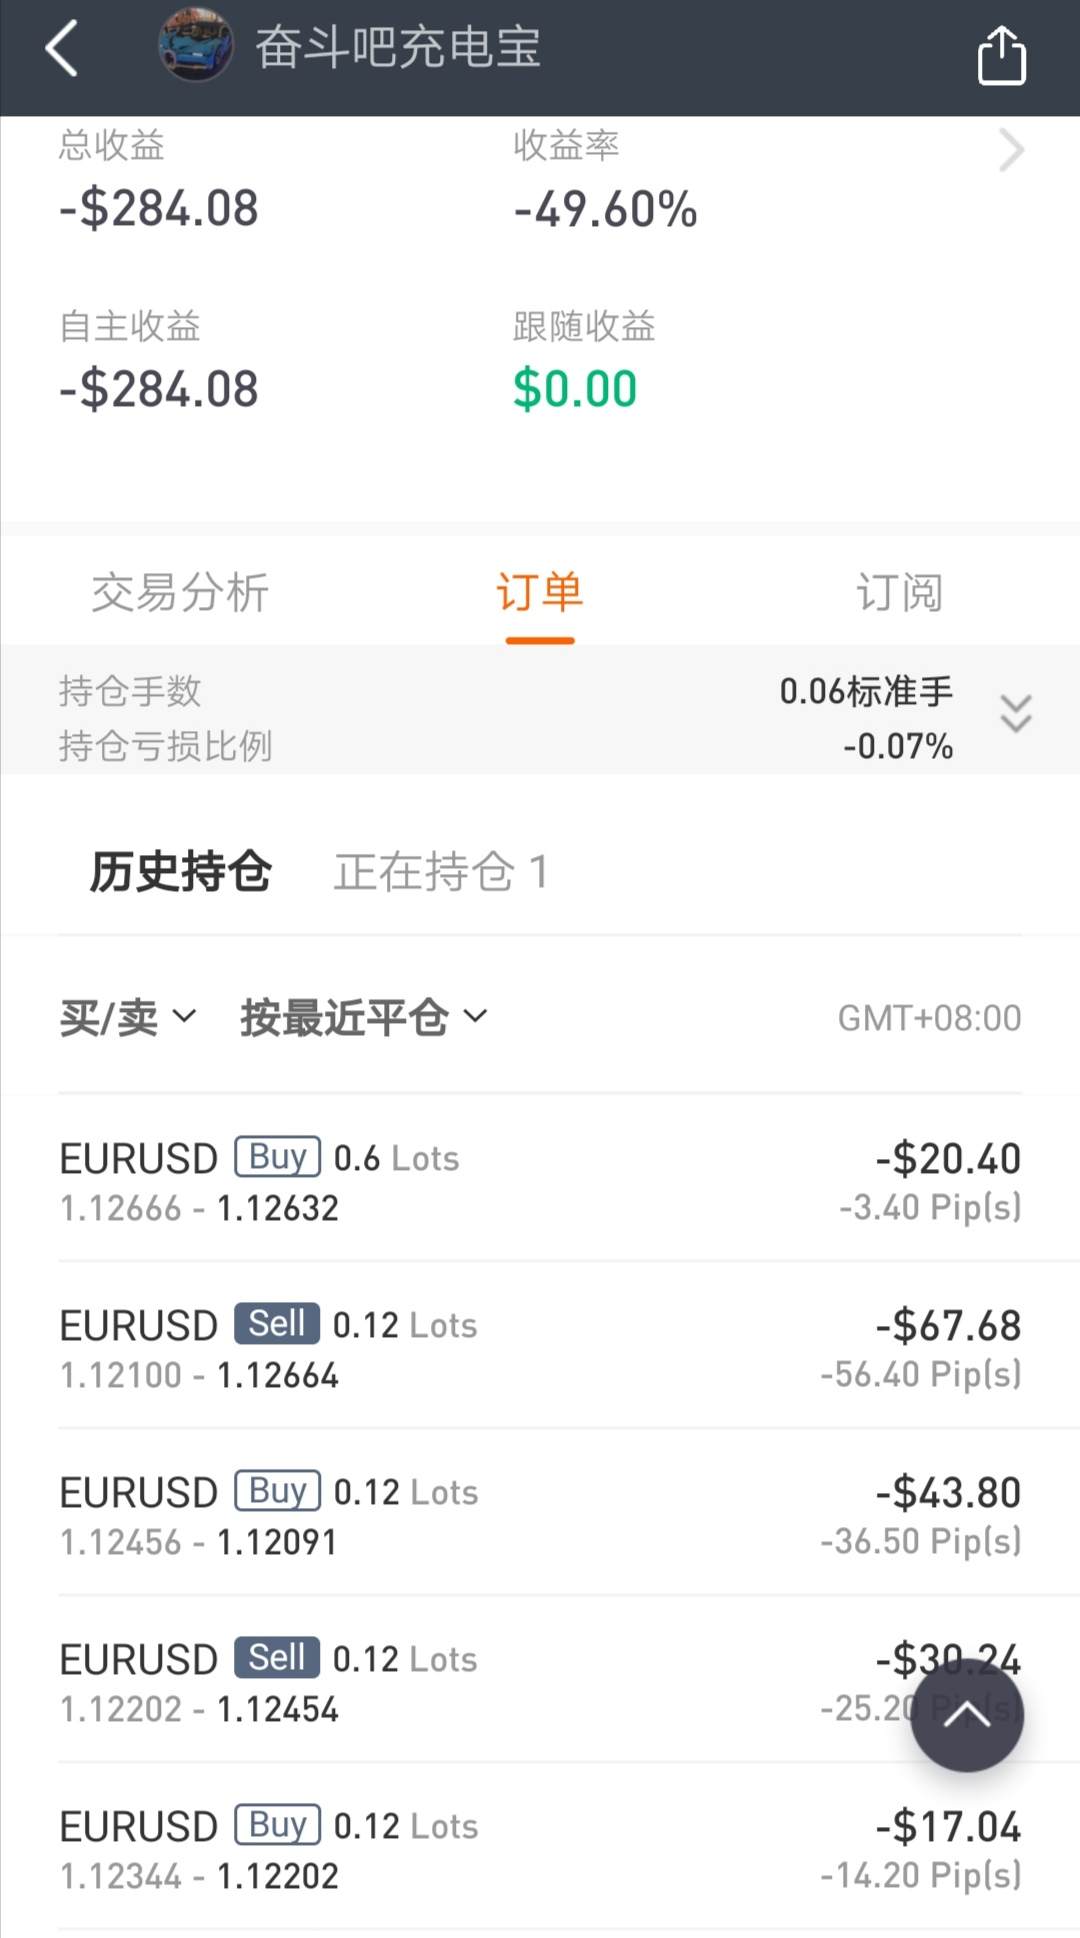Show 正在持仓 1 open positions
Image resolution: width=1080 pixels, height=1938 pixels.
click(441, 871)
